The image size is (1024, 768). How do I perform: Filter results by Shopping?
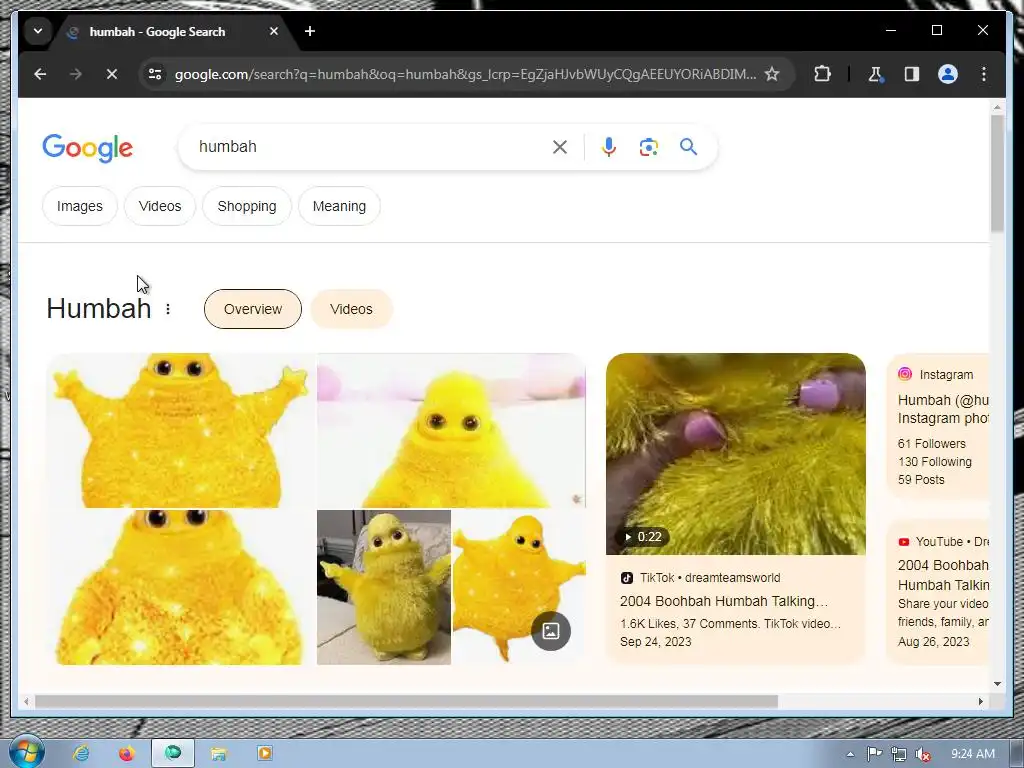tap(247, 206)
